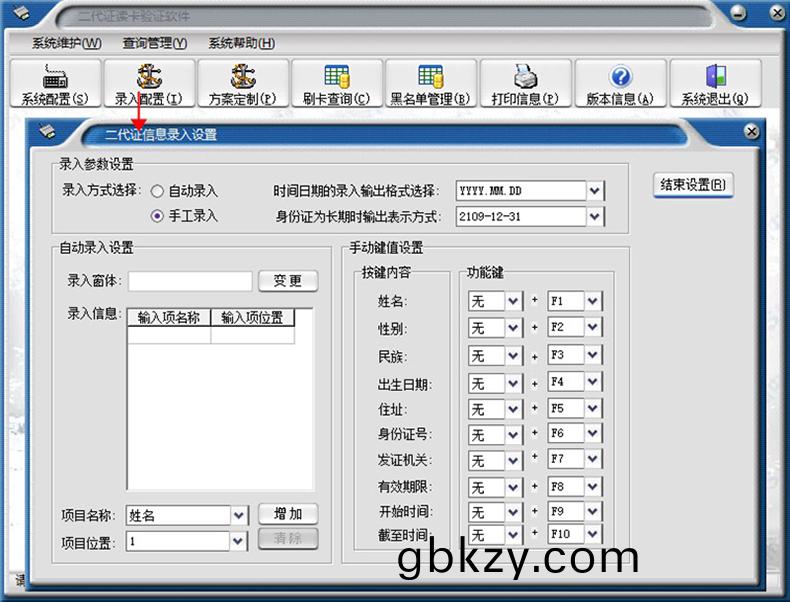790x602 pixels.
Task: Expand the F10 function key dropdown
Action: 592,533
